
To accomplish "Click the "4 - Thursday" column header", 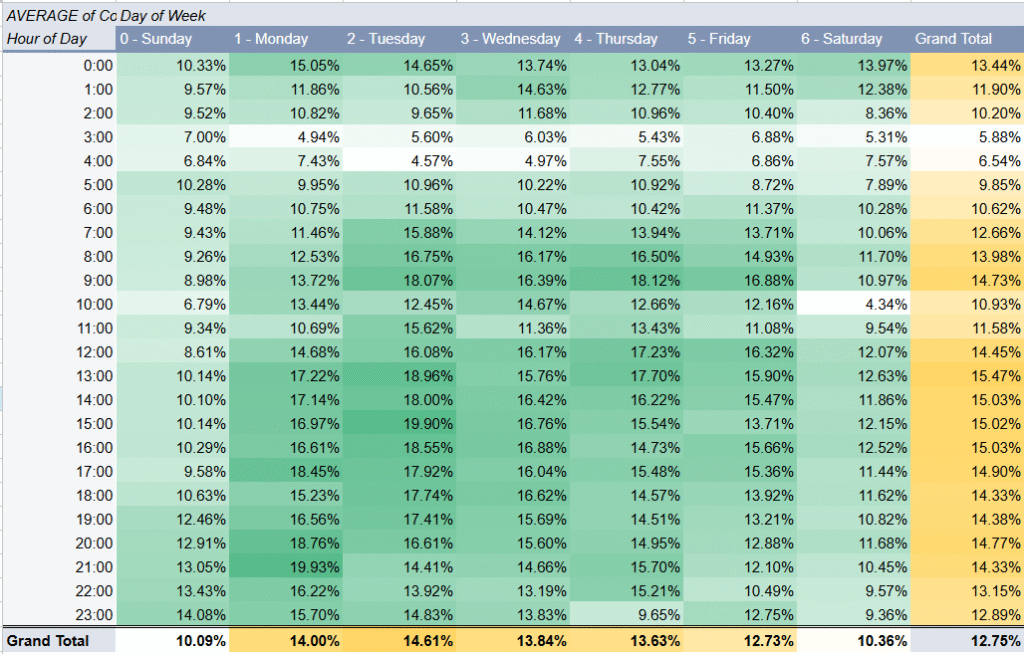I will tap(616, 39).
